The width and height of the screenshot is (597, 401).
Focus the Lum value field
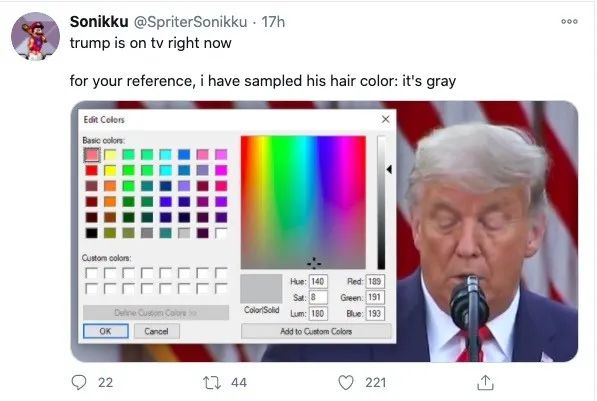(x=318, y=313)
